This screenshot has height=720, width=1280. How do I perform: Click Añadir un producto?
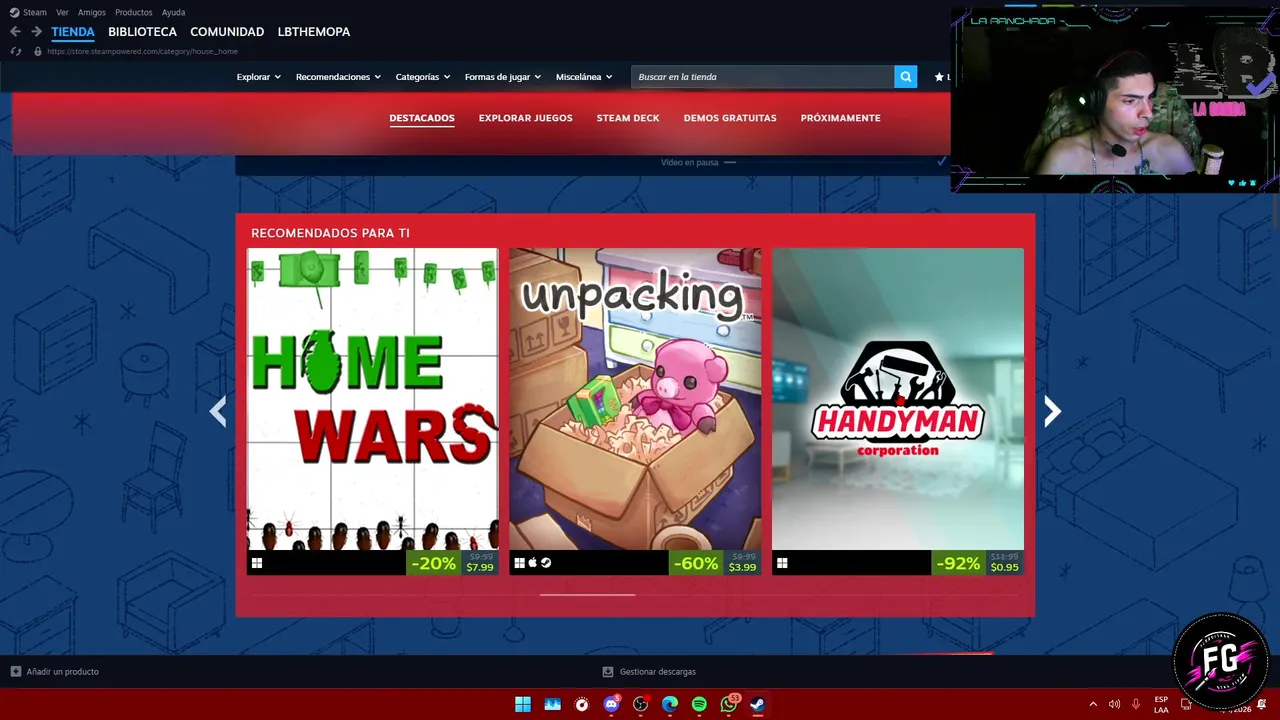pos(62,672)
